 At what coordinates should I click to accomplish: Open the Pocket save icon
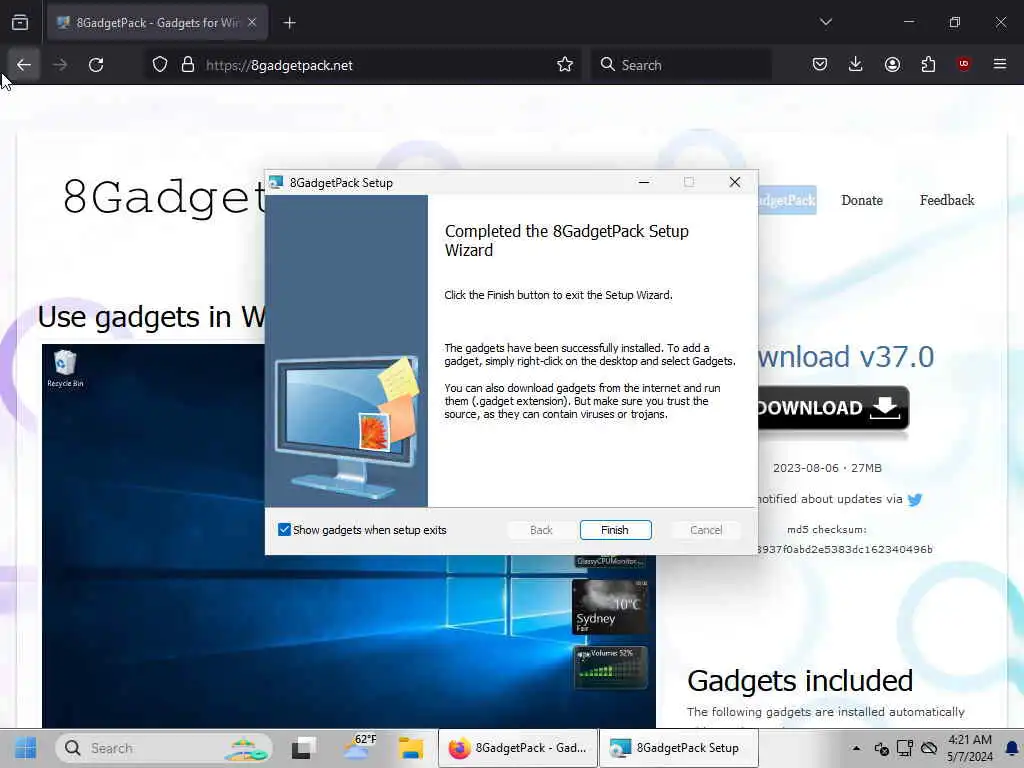pyautogui.click(x=820, y=64)
